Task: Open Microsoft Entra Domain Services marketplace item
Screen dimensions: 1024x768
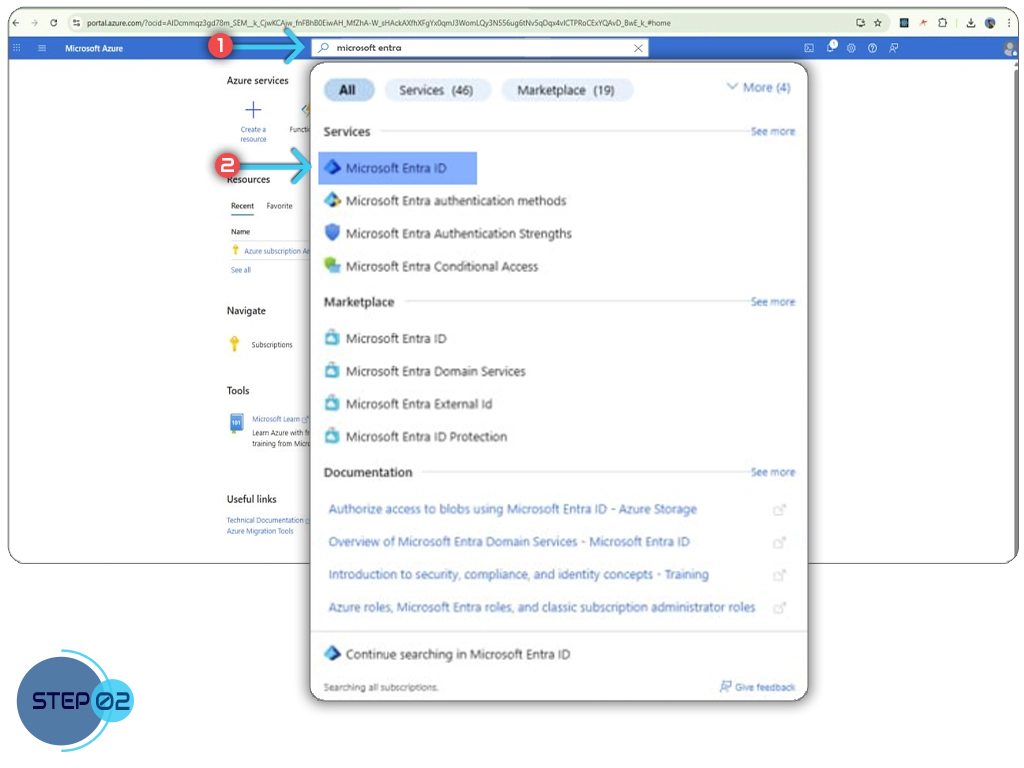Action: pyautogui.click(x=435, y=371)
